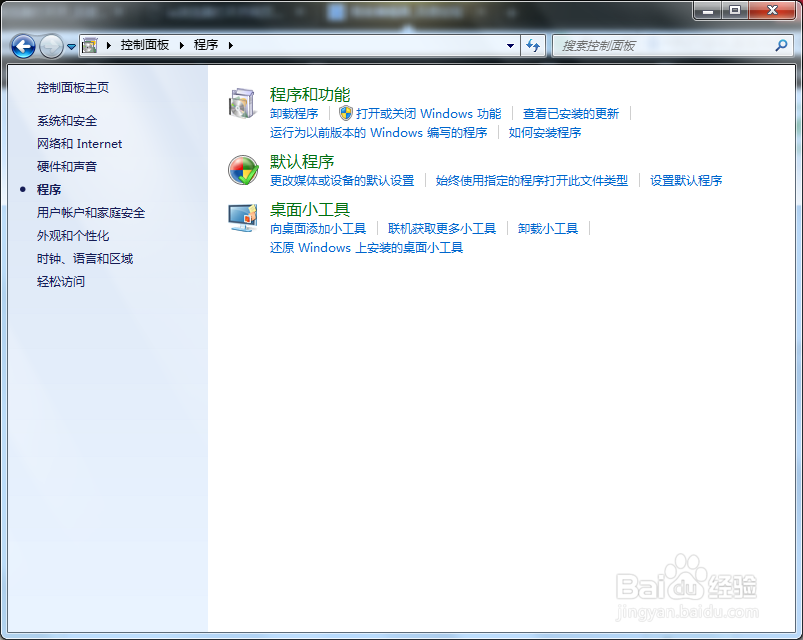Click the Control Panel icon in the breadcrumb bar
Viewport: 803px width, 640px height.
pyautogui.click(x=92, y=45)
